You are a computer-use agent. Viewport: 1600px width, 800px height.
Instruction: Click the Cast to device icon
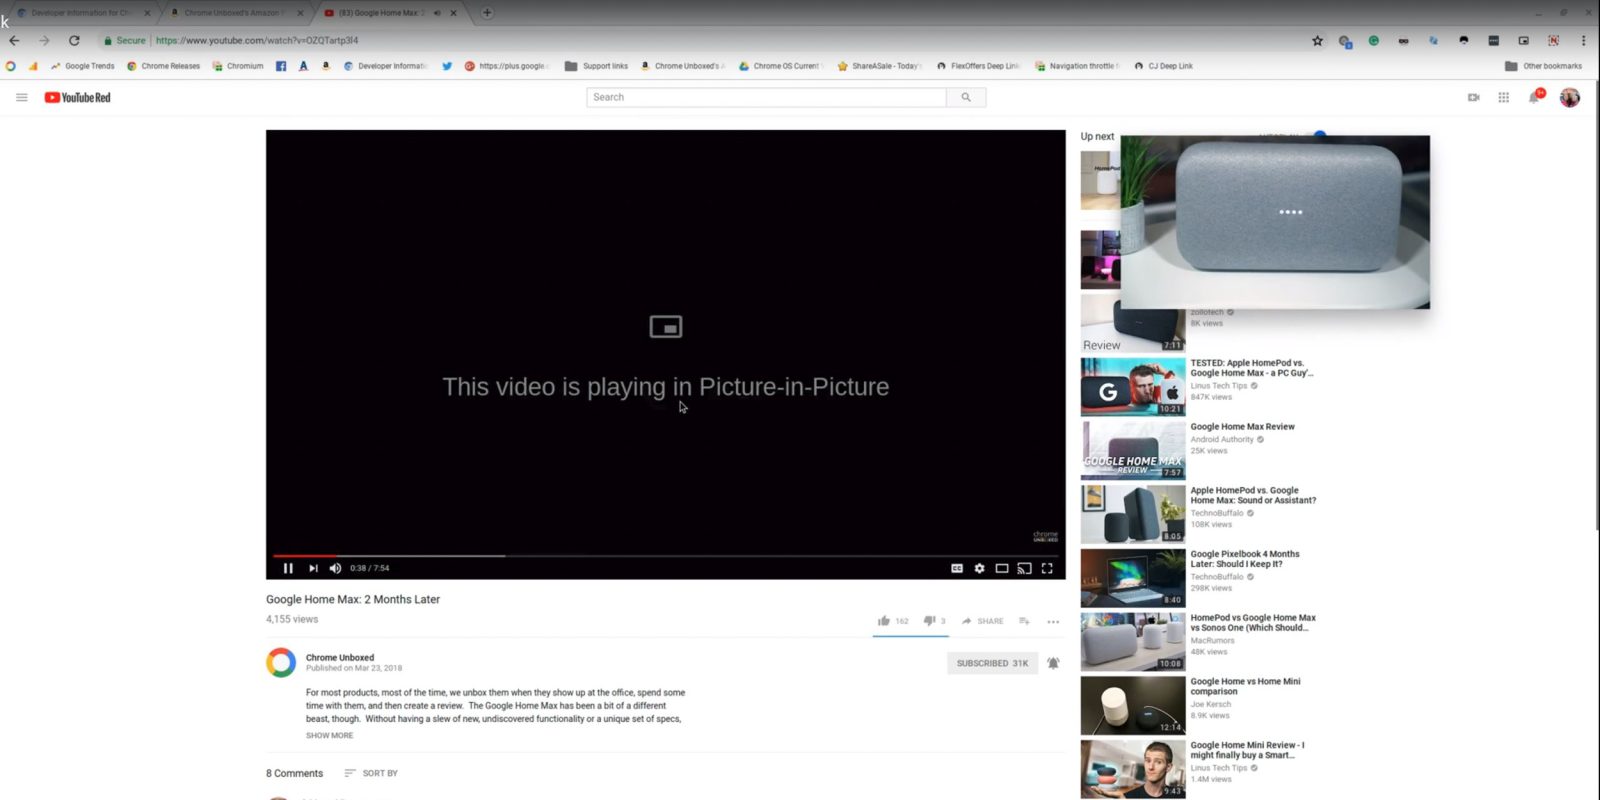click(1024, 568)
